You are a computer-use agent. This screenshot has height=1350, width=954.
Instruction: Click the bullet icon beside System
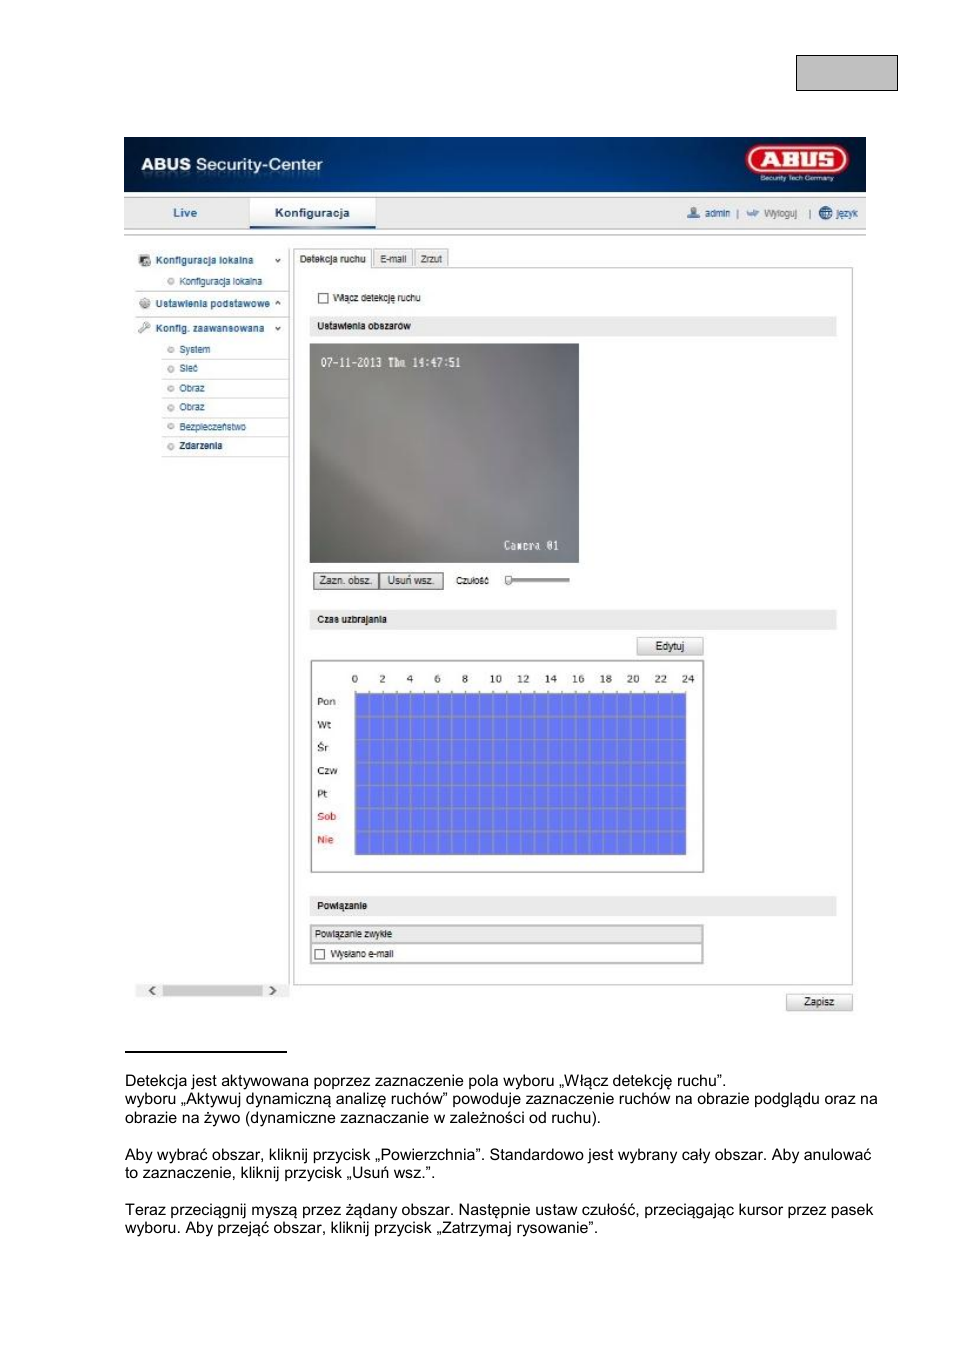tap(171, 350)
